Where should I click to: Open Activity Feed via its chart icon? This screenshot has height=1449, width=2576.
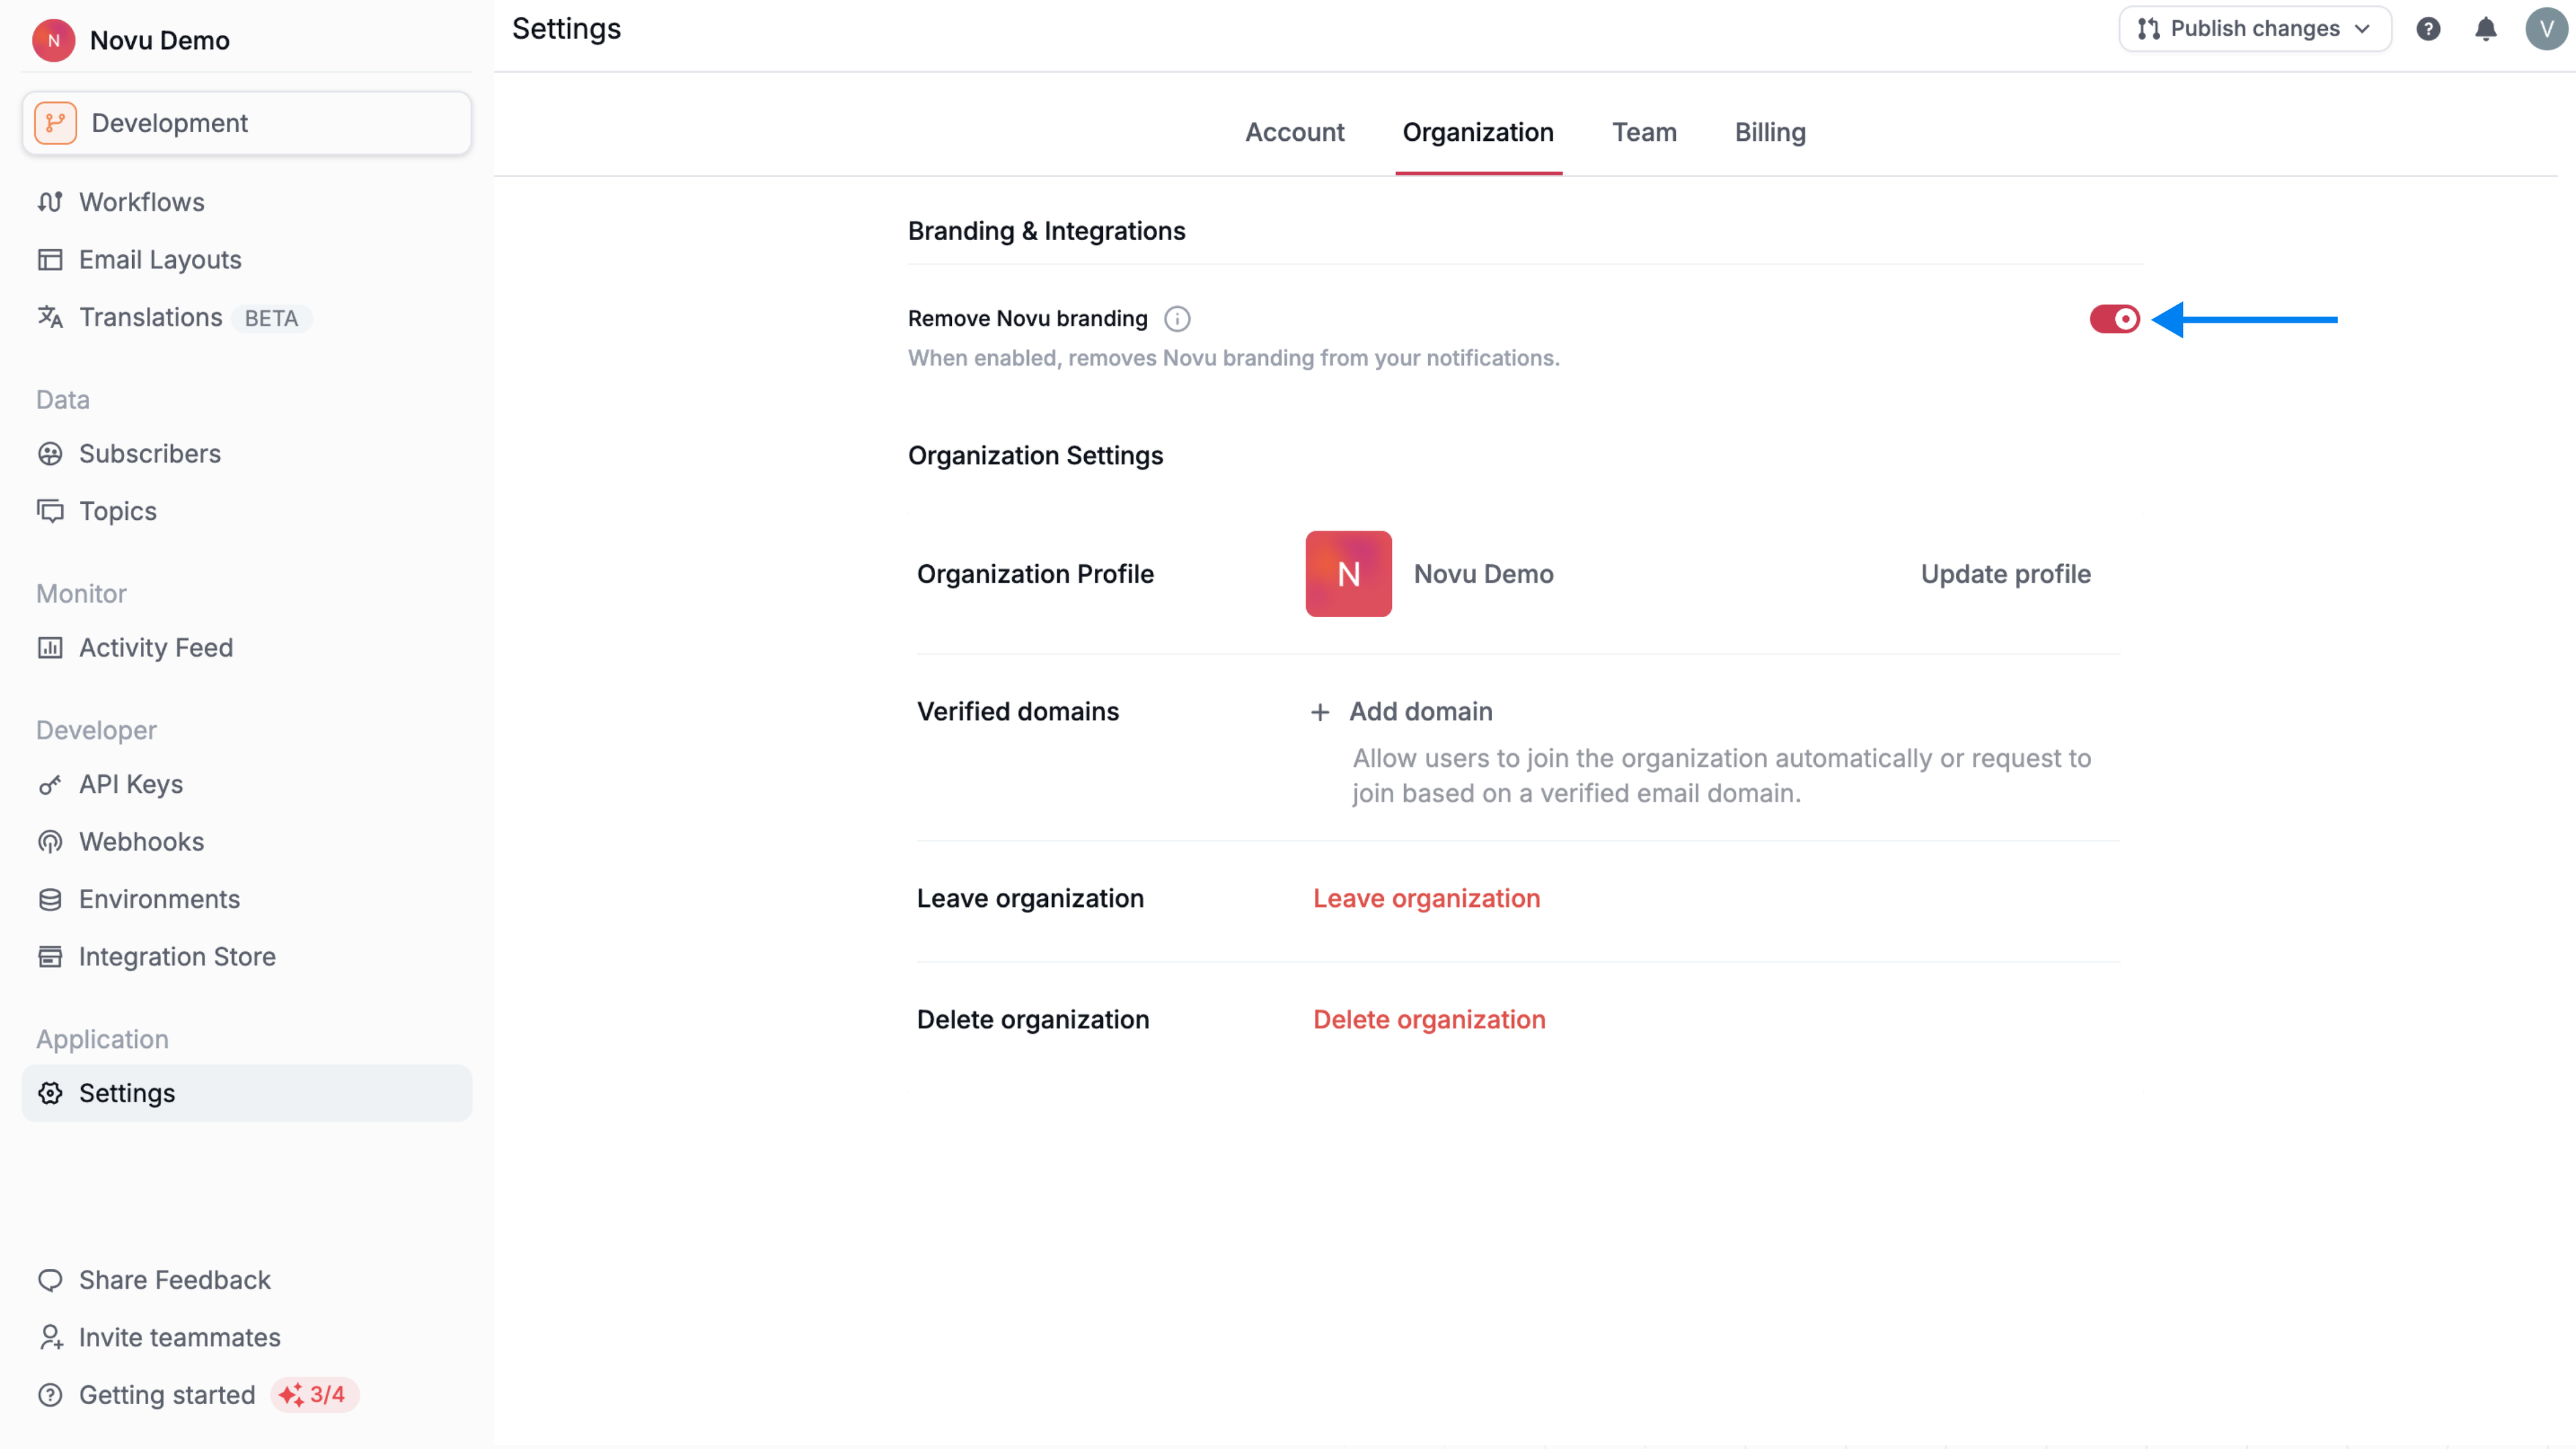[51, 647]
